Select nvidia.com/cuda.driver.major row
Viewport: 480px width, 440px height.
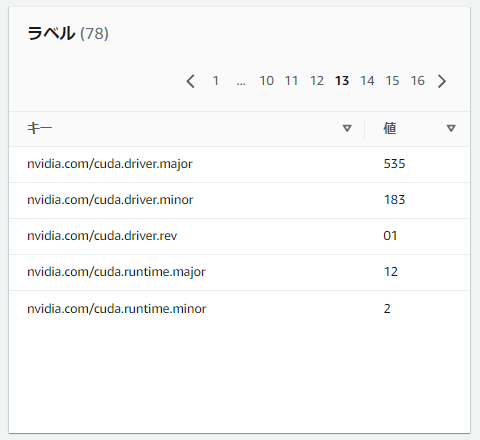coord(239,164)
